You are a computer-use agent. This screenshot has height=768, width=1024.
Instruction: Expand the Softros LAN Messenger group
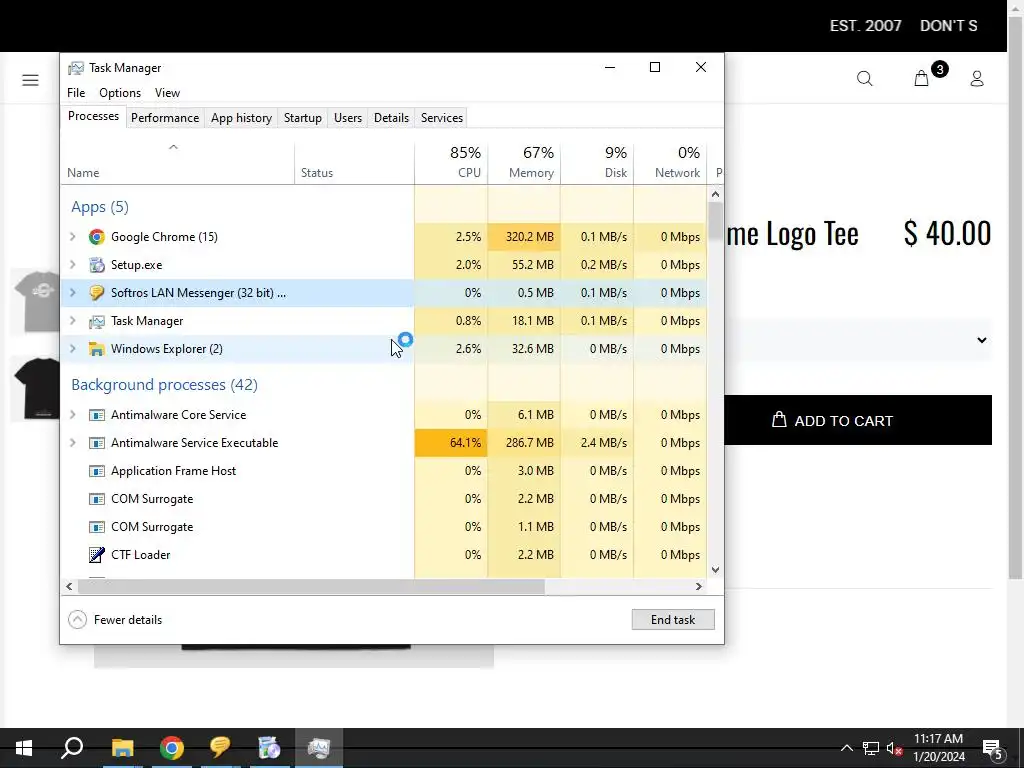72,293
